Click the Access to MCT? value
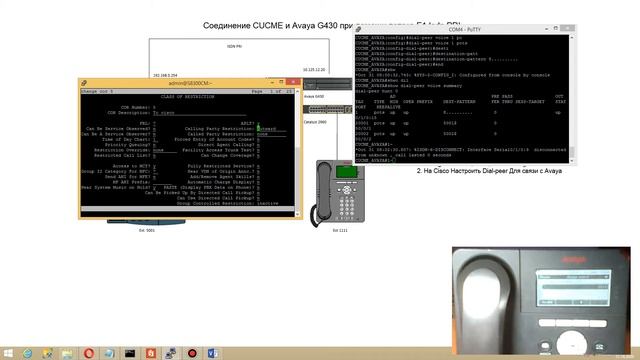The height and width of the screenshot is (360, 640). tap(155, 166)
